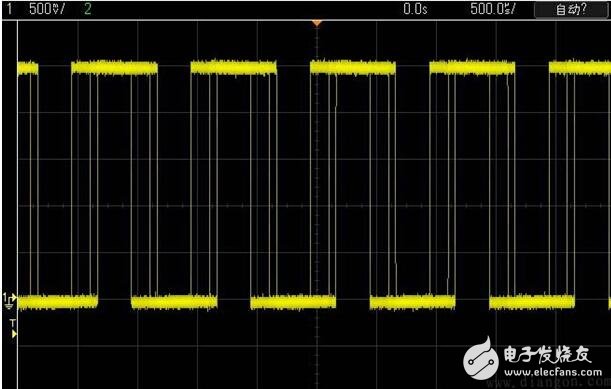Click the round elecfans logo icon
This screenshot has height=389, width=611.
[480, 358]
